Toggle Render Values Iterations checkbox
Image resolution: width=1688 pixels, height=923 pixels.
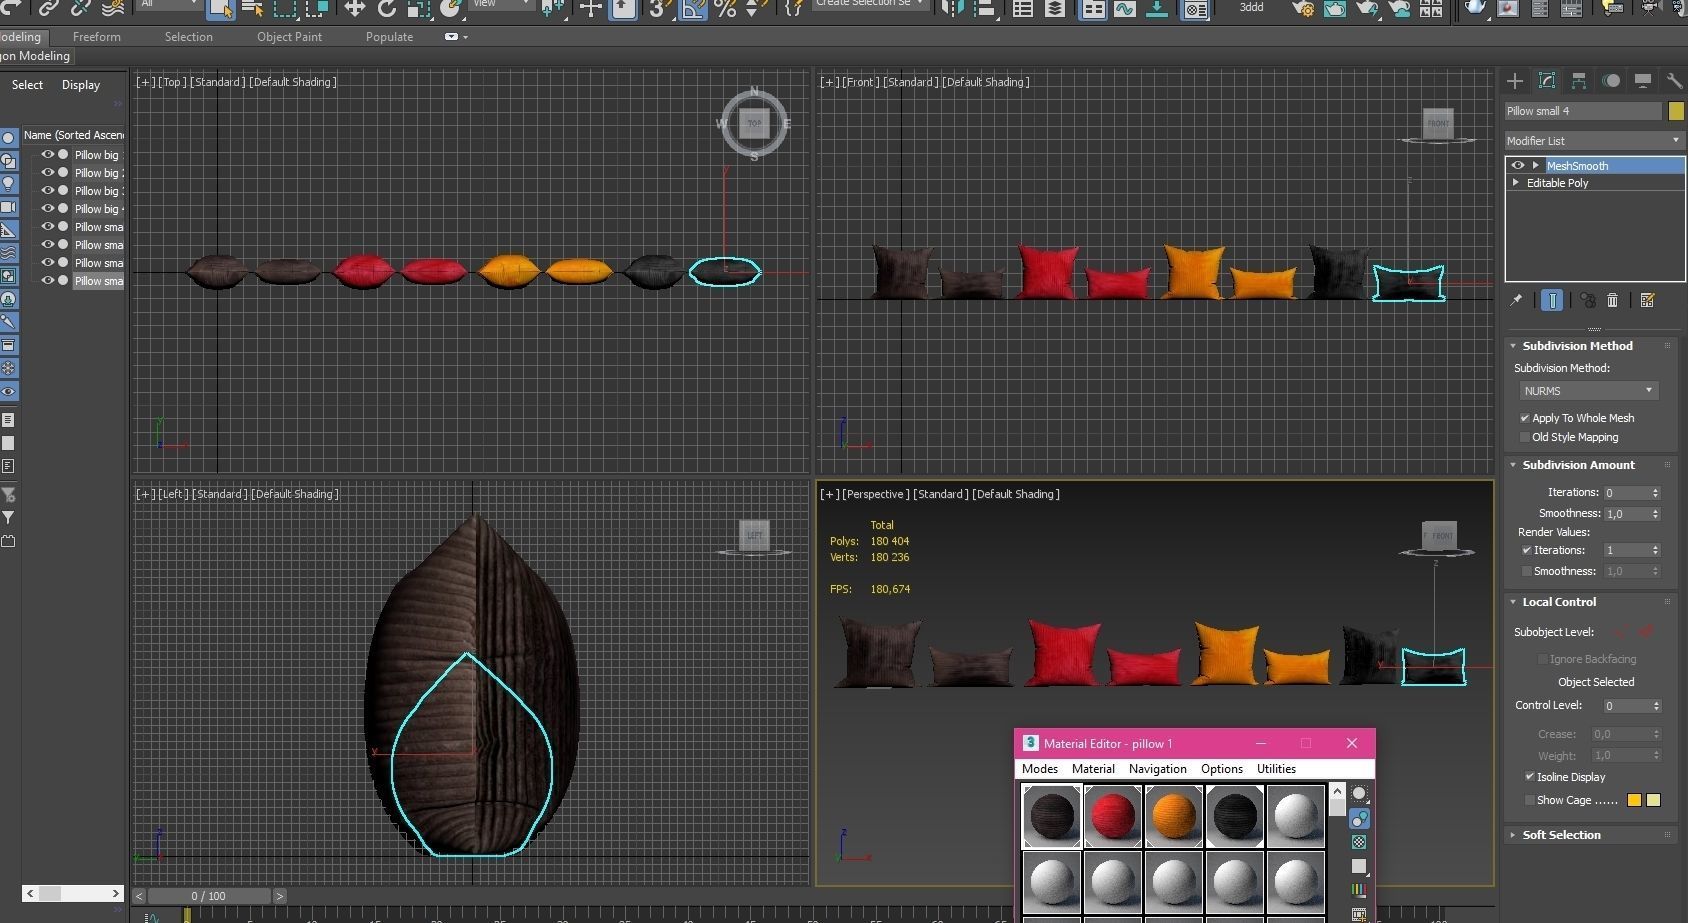(1527, 550)
